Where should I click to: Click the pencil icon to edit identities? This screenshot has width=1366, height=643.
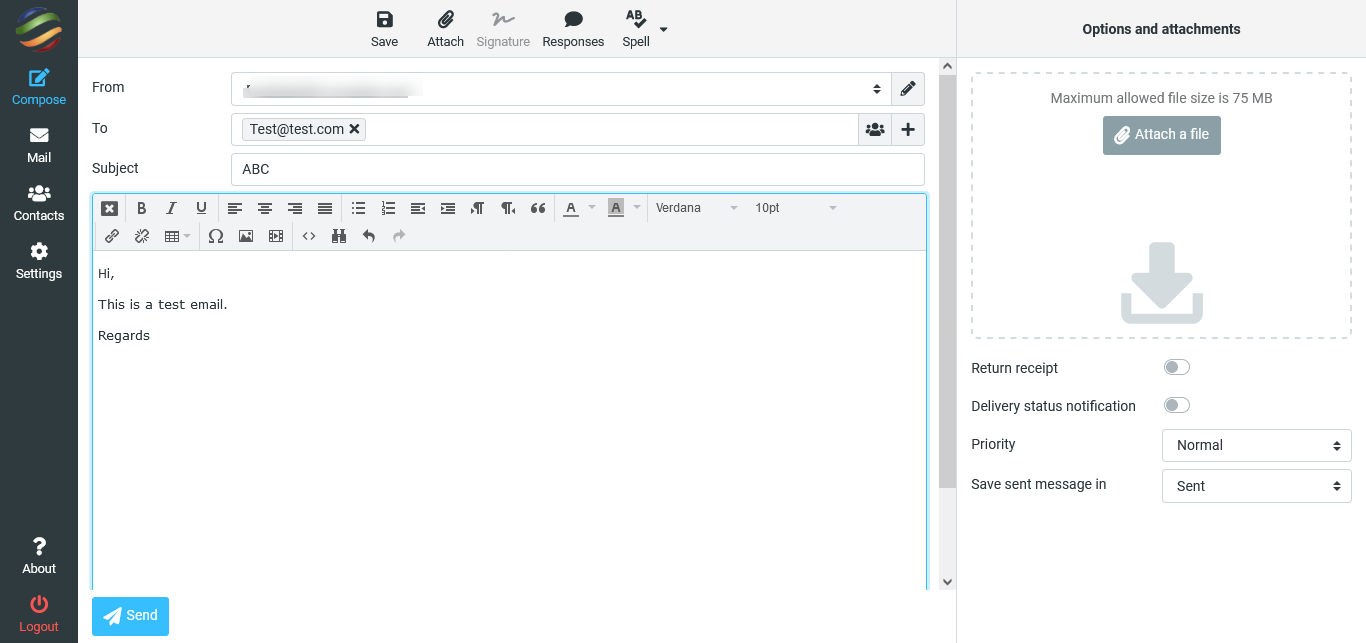point(907,88)
